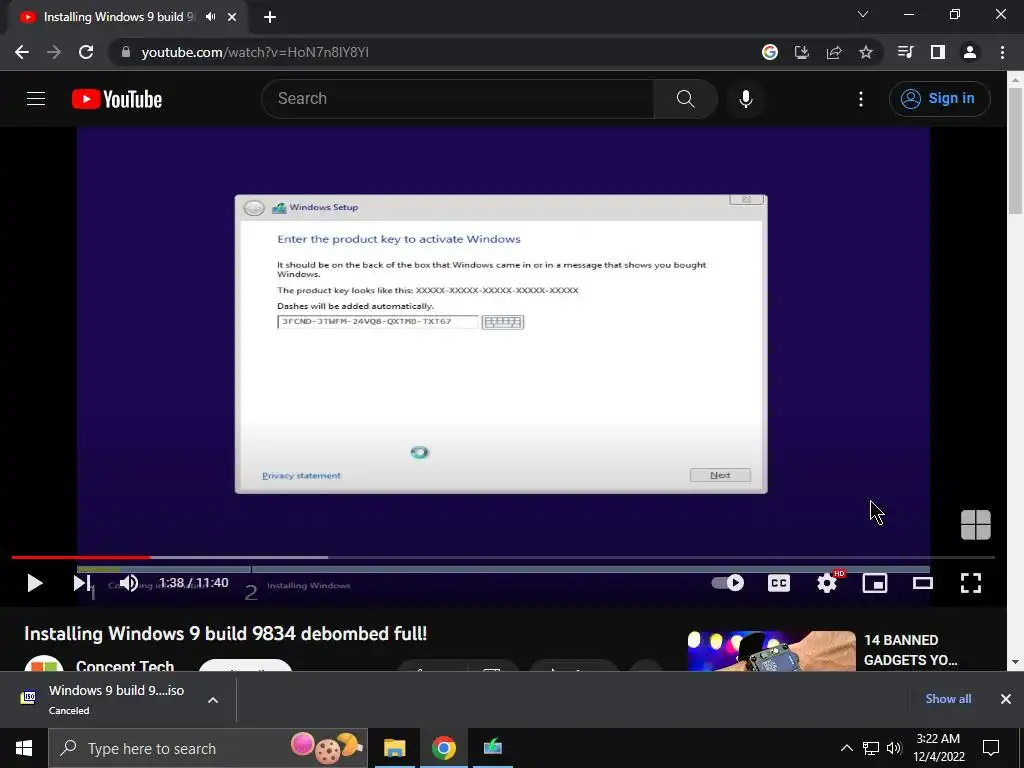The image size is (1024, 768).
Task: Open the 14 BANNED GADGETS video title
Action: point(910,650)
